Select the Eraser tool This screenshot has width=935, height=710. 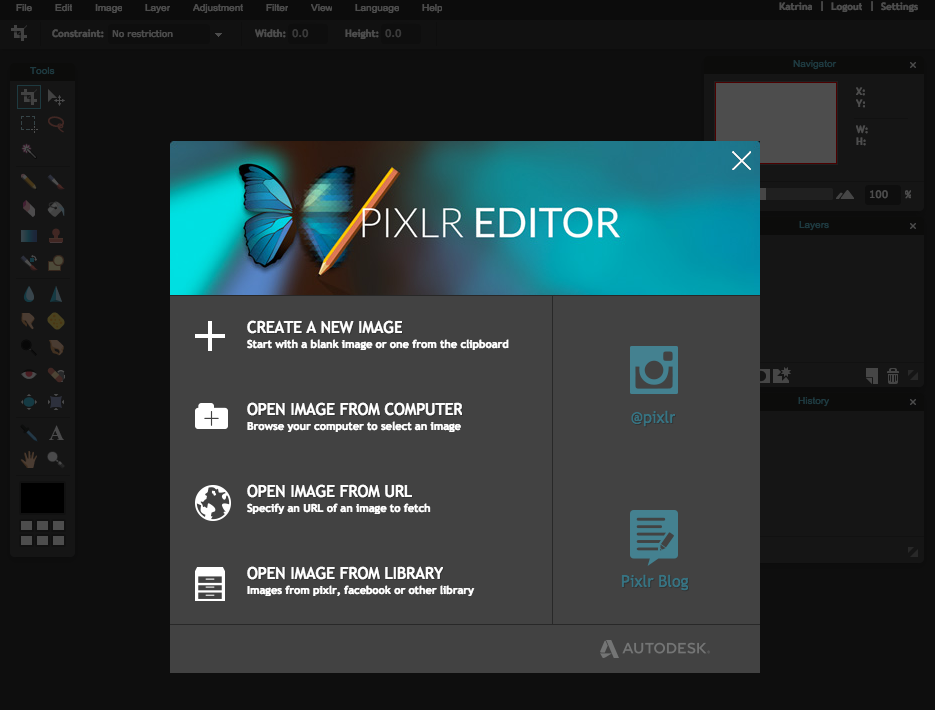click(29, 208)
